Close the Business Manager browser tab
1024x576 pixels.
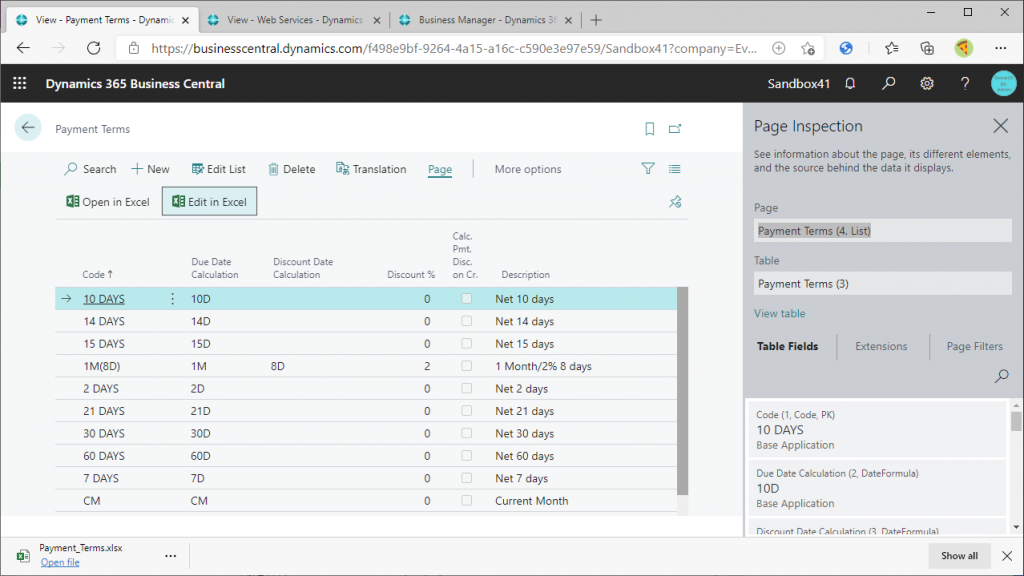coord(568,20)
